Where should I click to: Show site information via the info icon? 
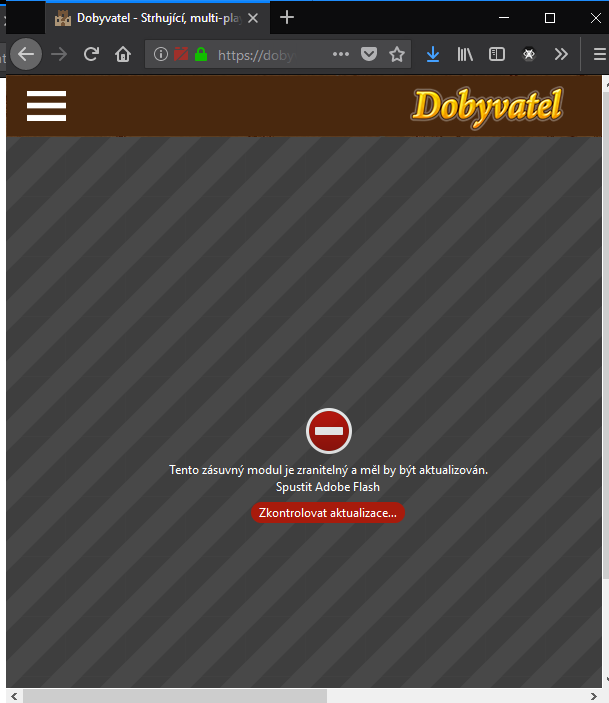pyautogui.click(x=161, y=55)
